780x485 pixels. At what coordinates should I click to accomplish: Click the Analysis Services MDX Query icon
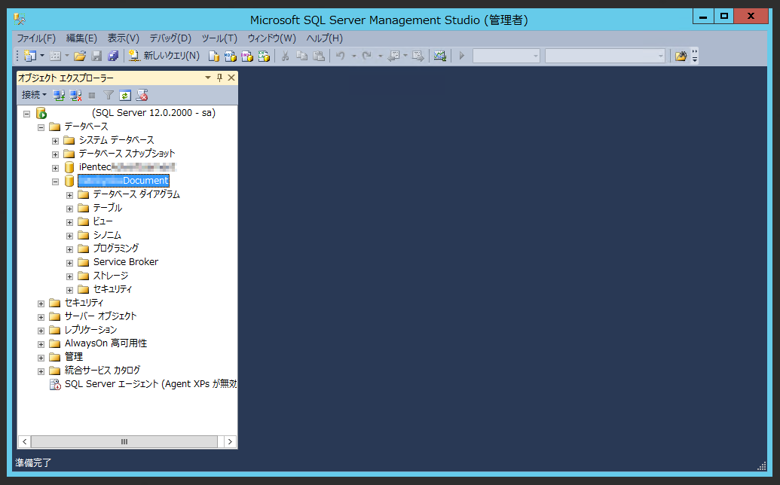coord(230,56)
